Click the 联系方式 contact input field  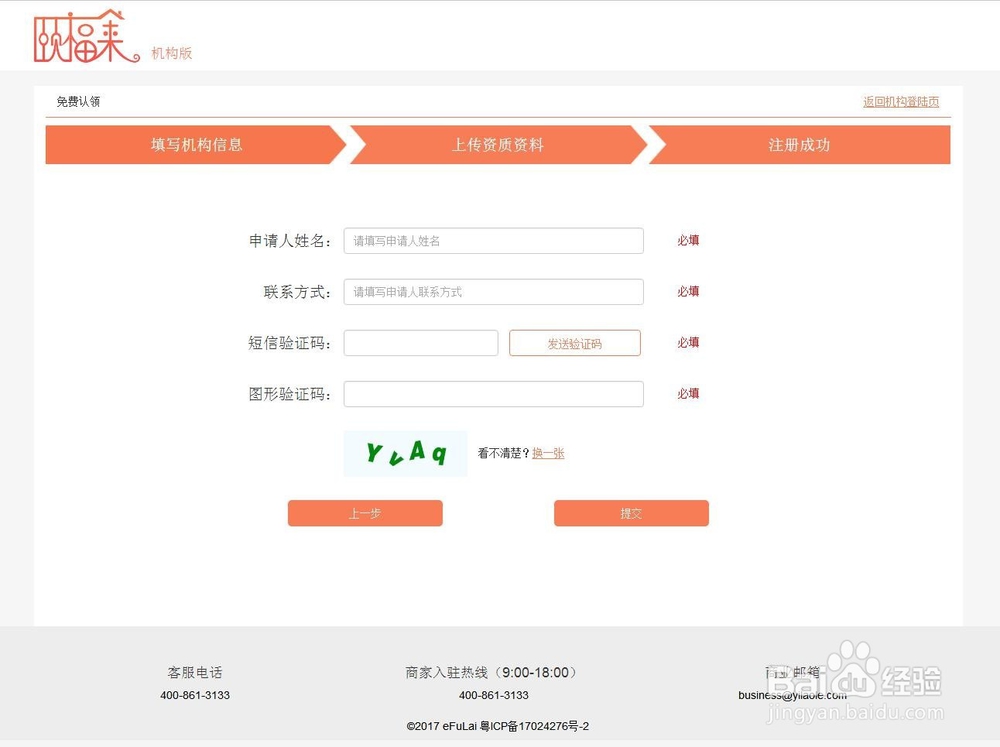[x=493, y=291]
